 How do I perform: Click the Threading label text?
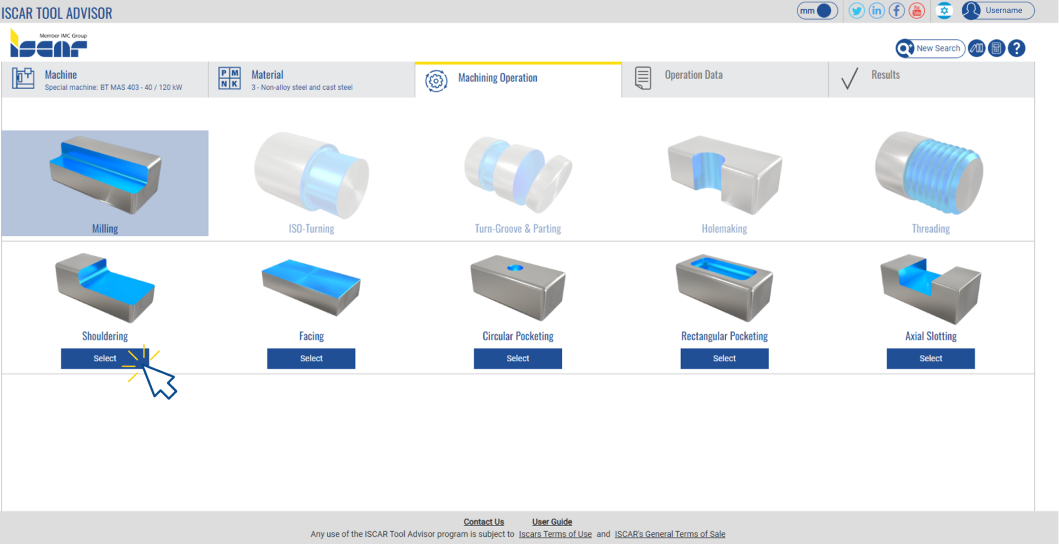pos(931,228)
